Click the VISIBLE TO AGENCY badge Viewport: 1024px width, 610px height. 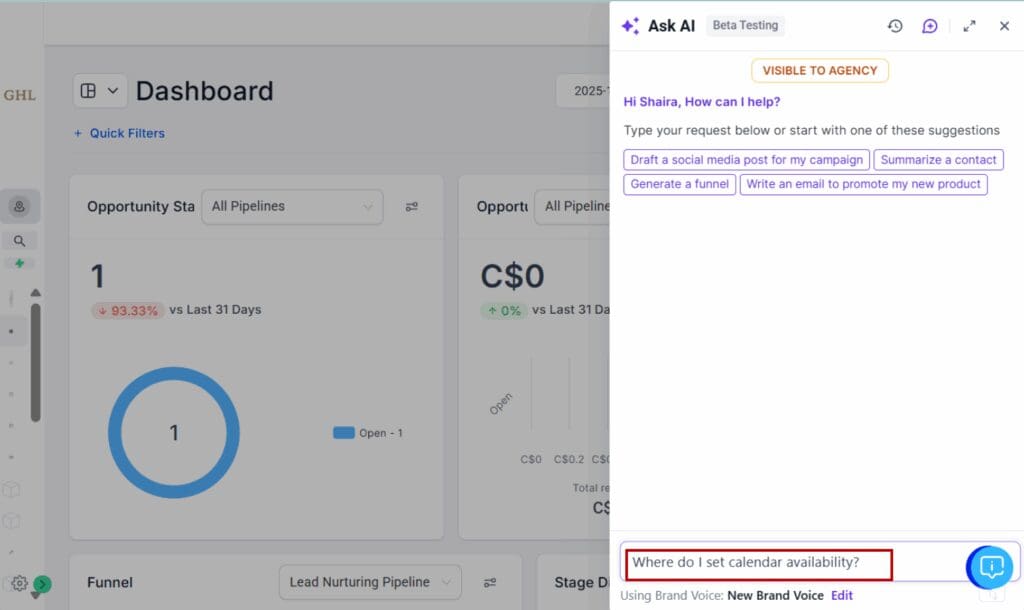(819, 70)
